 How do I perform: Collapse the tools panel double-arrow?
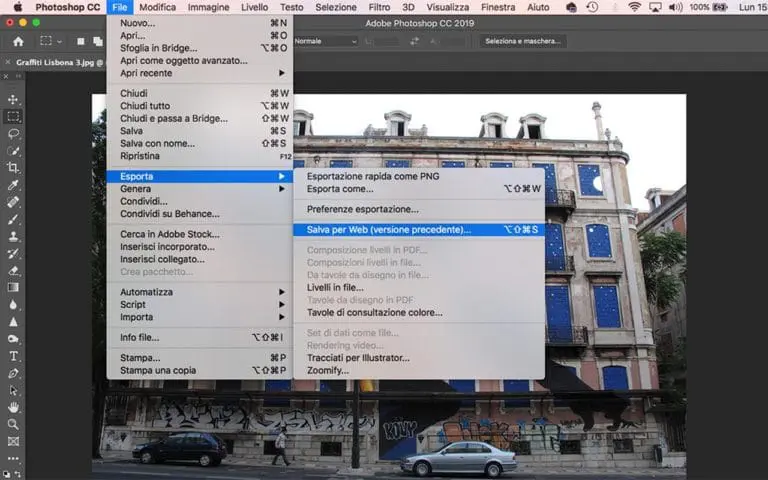tap(19, 76)
